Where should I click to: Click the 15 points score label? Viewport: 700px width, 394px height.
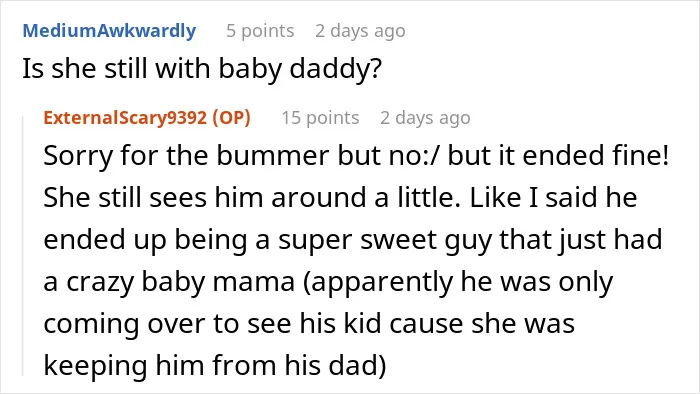(x=320, y=118)
